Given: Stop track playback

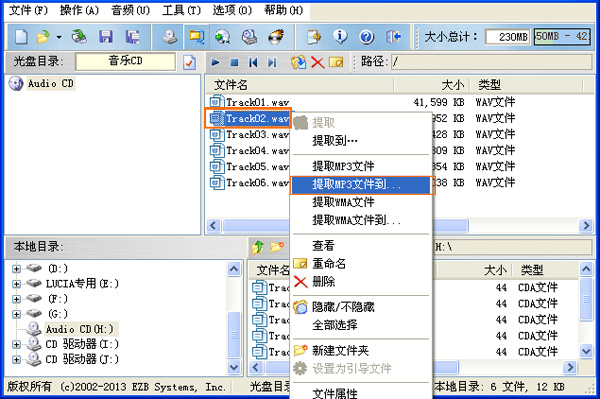Looking at the screenshot, I should pos(234,62).
